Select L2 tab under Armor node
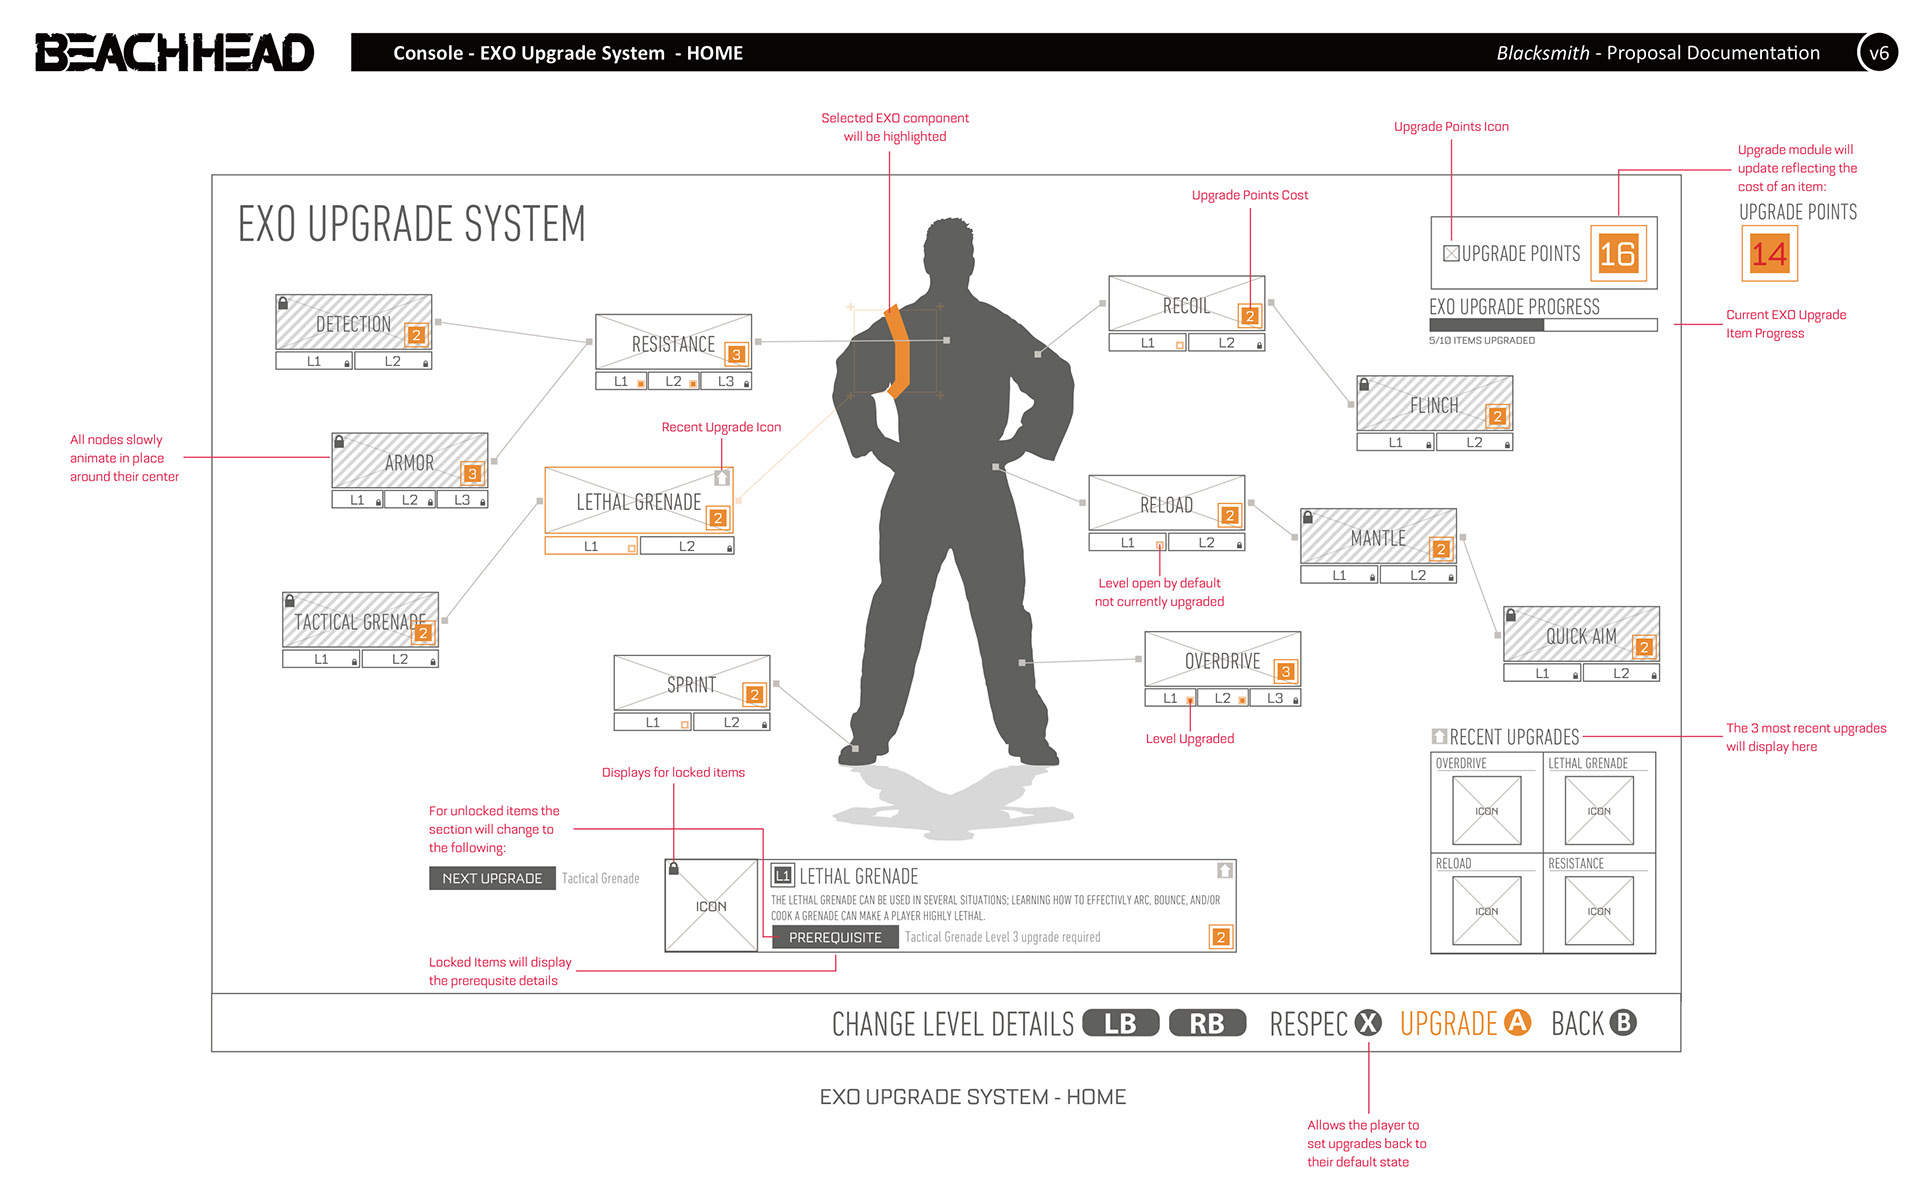The image size is (1920, 1189). point(410,500)
